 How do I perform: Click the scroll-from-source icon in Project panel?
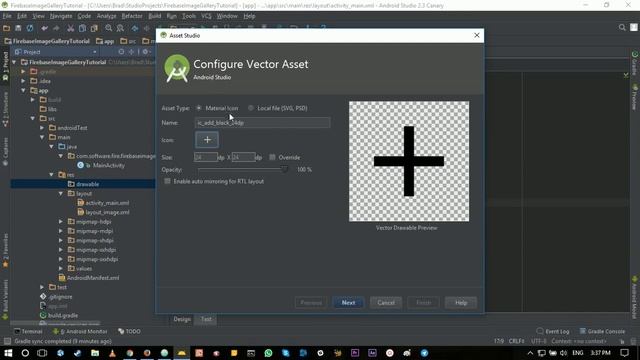[x=121, y=52]
